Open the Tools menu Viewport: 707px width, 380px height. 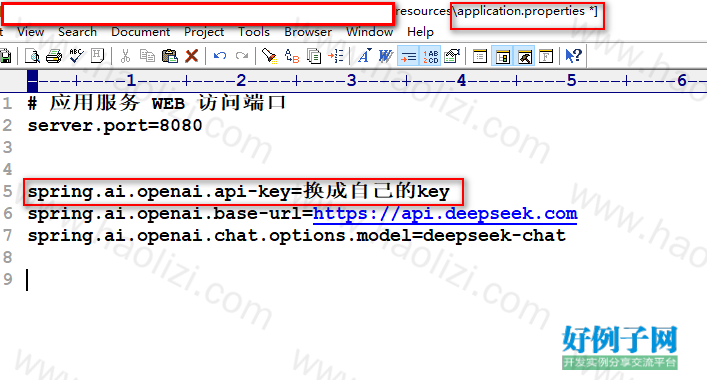pyautogui.click(x=254, y=32)
